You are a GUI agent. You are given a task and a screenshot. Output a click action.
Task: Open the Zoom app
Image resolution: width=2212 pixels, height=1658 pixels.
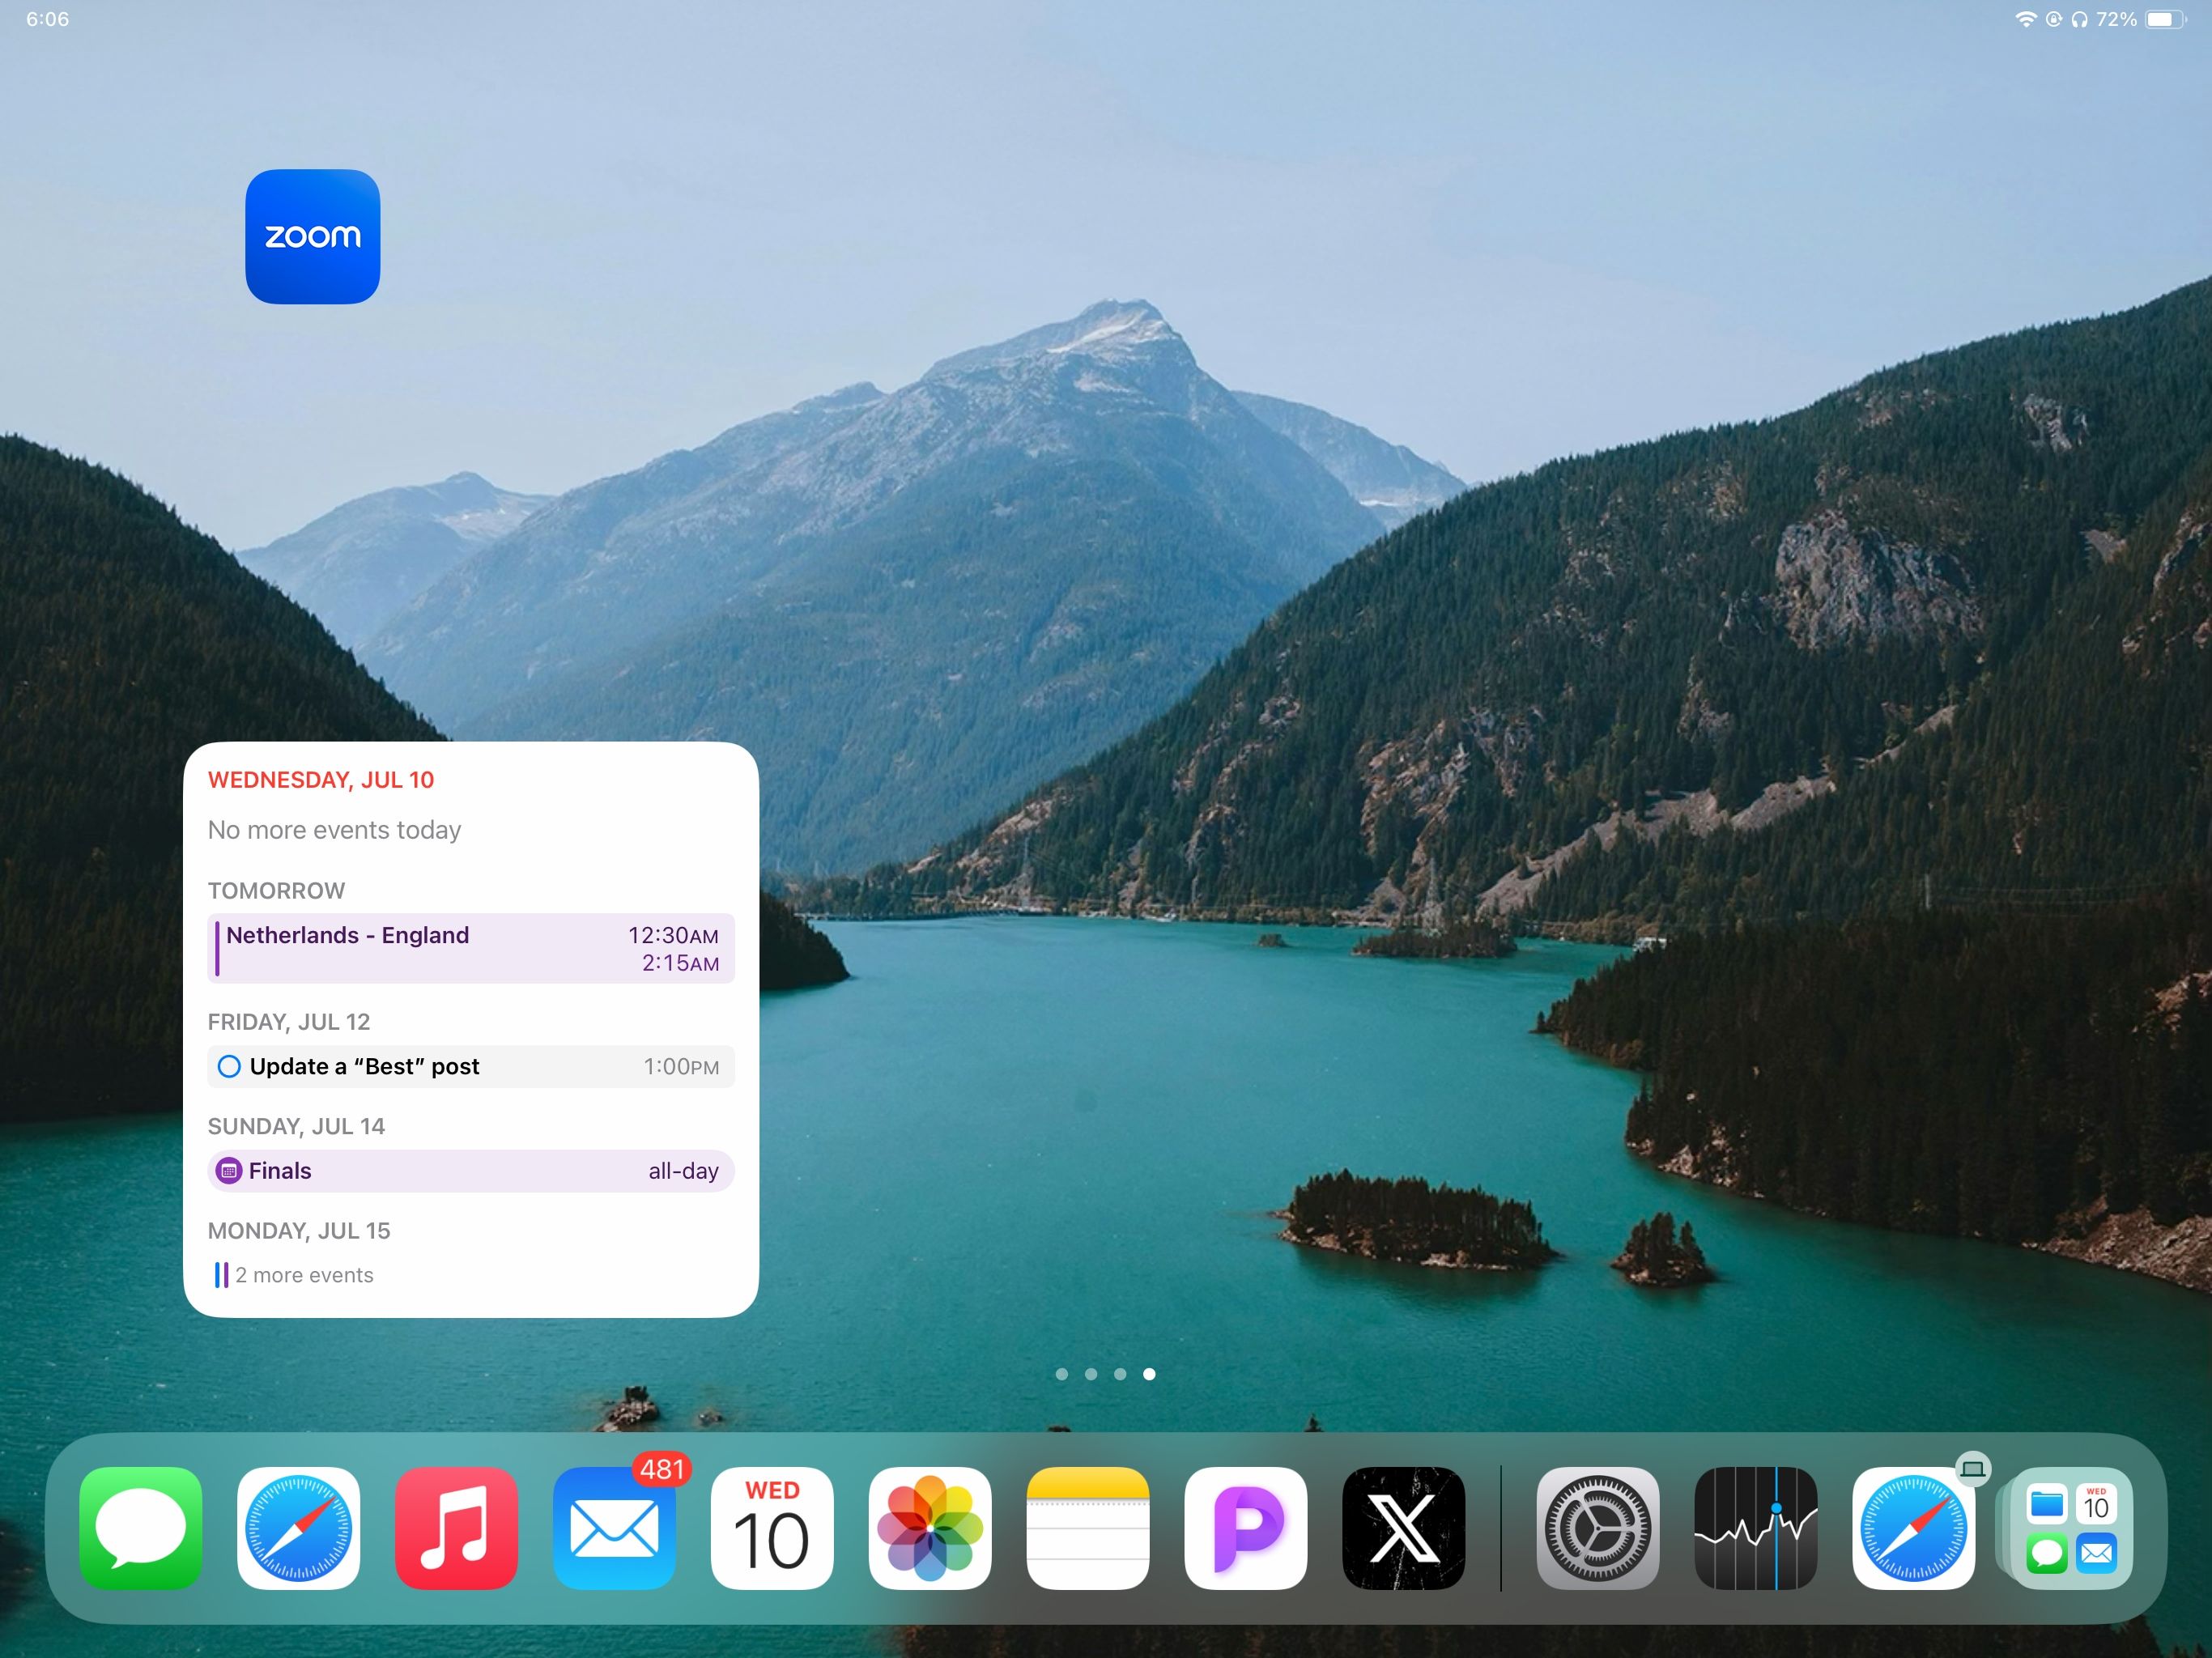point(313,236)
